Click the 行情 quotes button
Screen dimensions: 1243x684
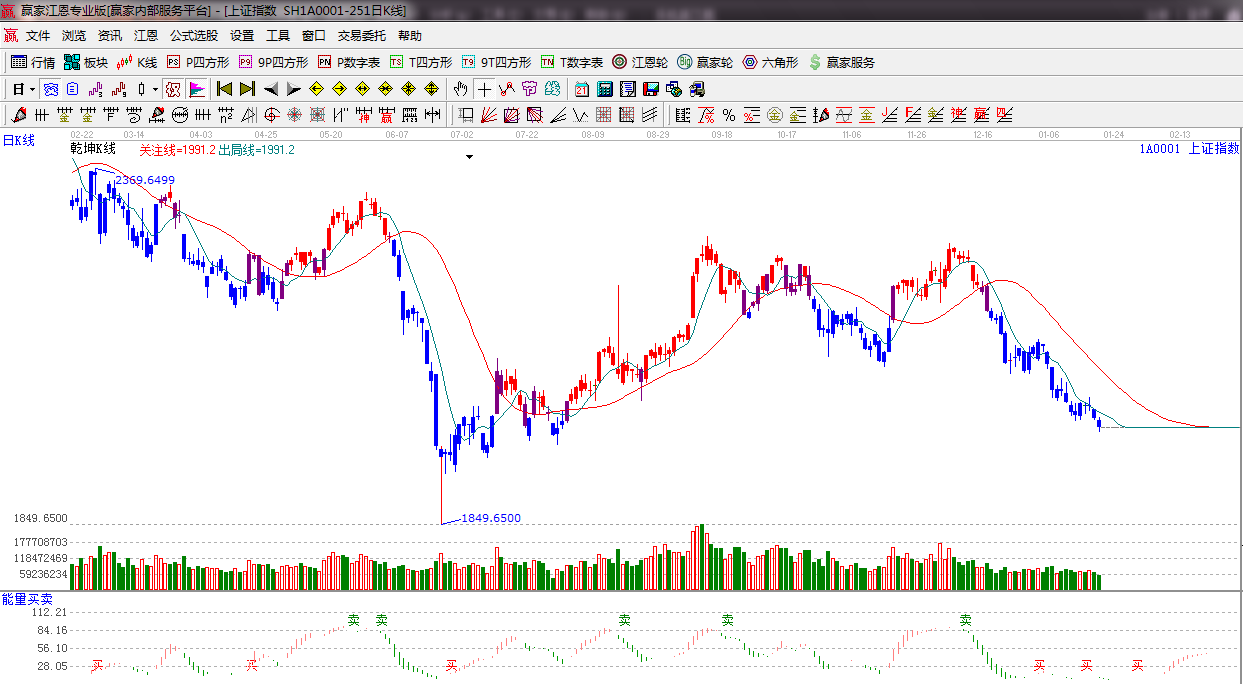pos(33,62)
